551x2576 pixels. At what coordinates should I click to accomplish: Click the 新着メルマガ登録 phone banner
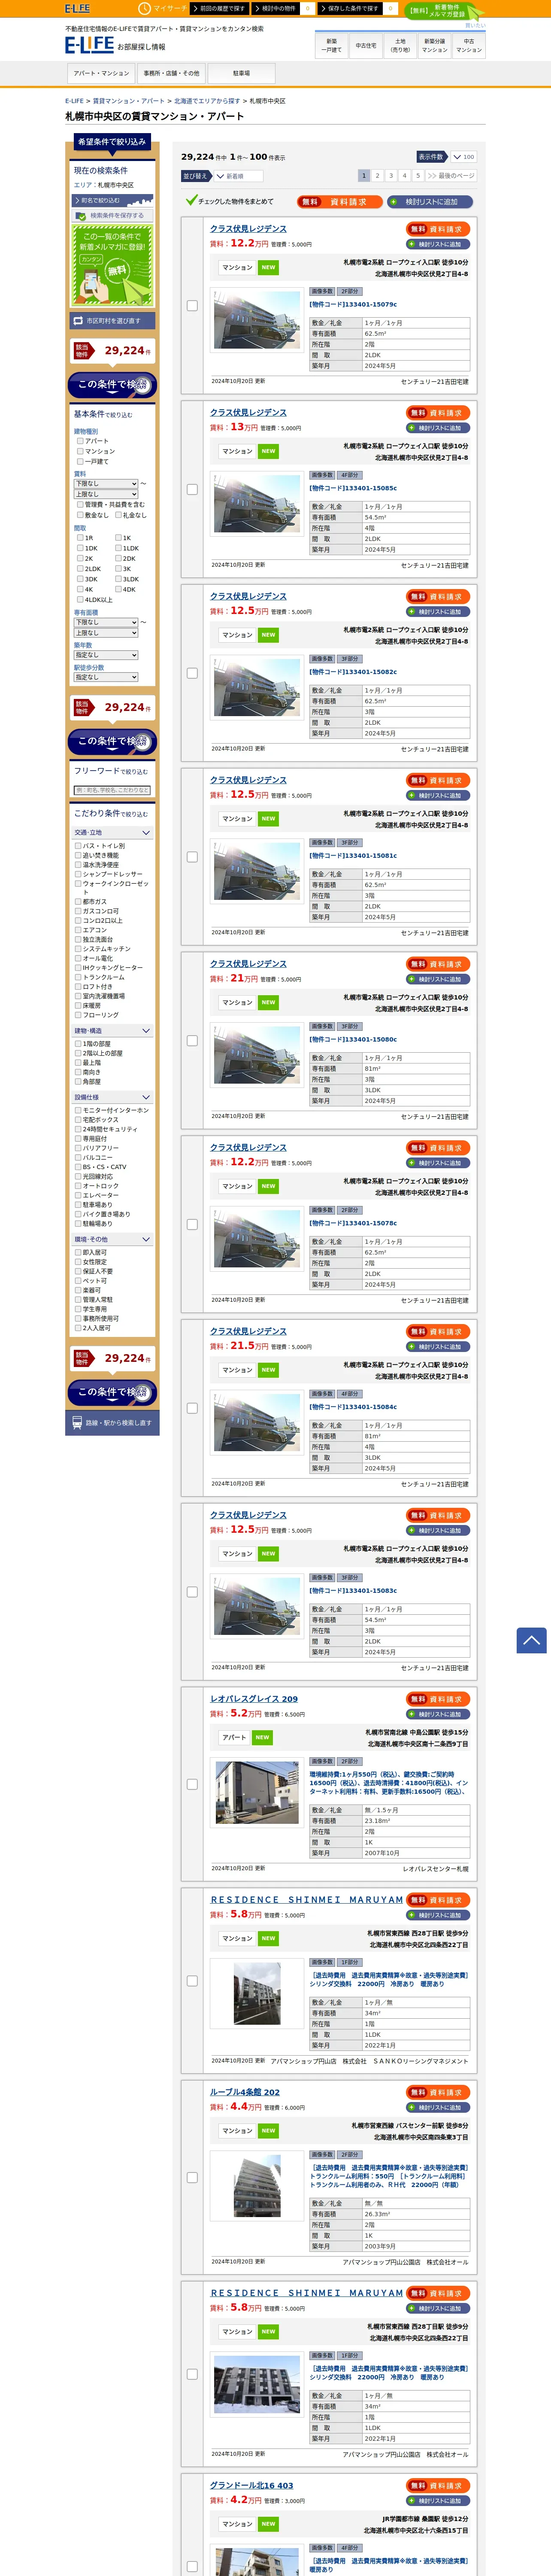tap(112, 264)
